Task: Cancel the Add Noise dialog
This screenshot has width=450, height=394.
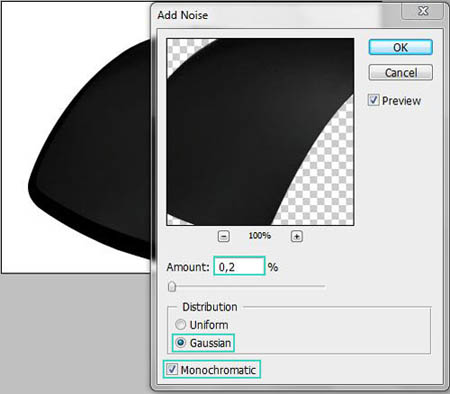Action: (401, 72)
